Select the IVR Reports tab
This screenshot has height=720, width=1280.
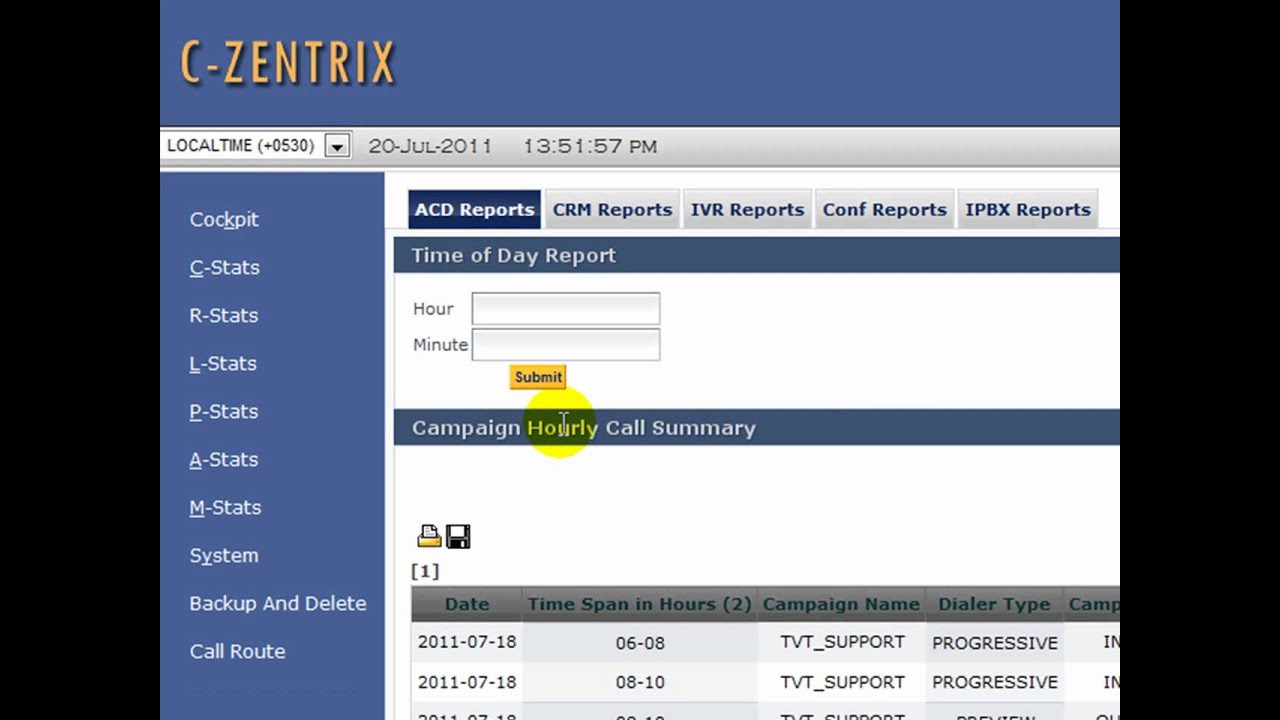coord(747,210)
